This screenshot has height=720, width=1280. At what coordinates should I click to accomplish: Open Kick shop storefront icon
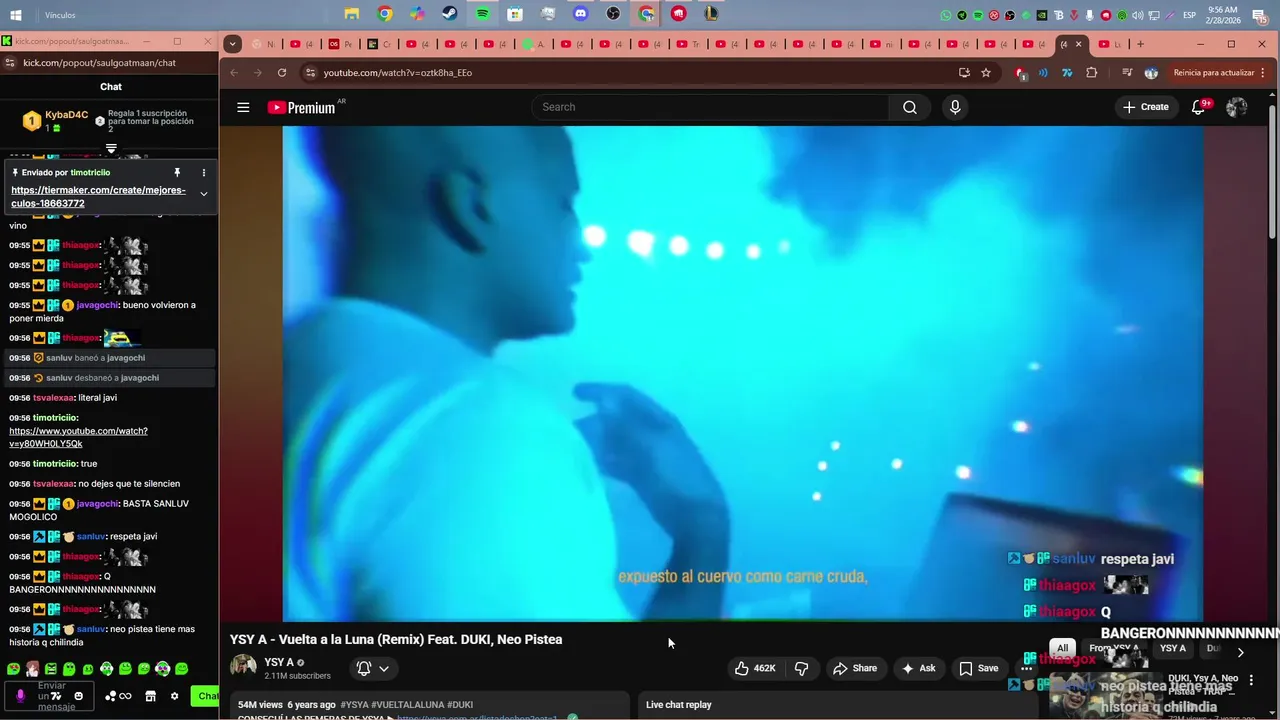pyautogui.click(x=150, y=696)
